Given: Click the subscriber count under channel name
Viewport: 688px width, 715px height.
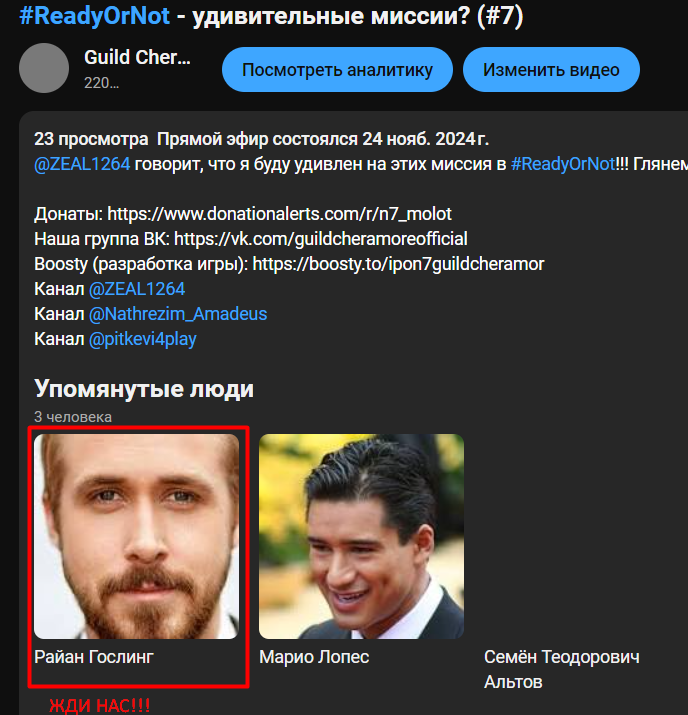Looking at the screenshot, I should click(101, 83).
